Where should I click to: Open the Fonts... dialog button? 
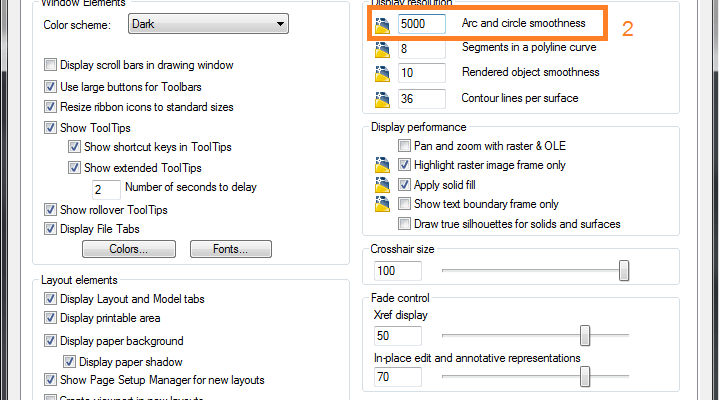(231, 249)
